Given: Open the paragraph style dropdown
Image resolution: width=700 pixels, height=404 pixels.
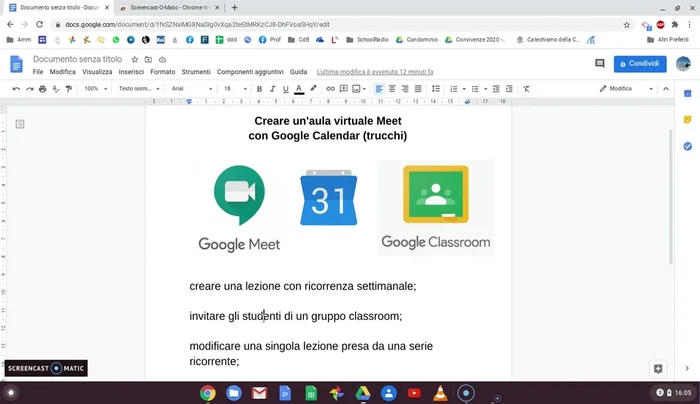Looking at the screenshot, I should pyautogui.click(x=139, y=89).
